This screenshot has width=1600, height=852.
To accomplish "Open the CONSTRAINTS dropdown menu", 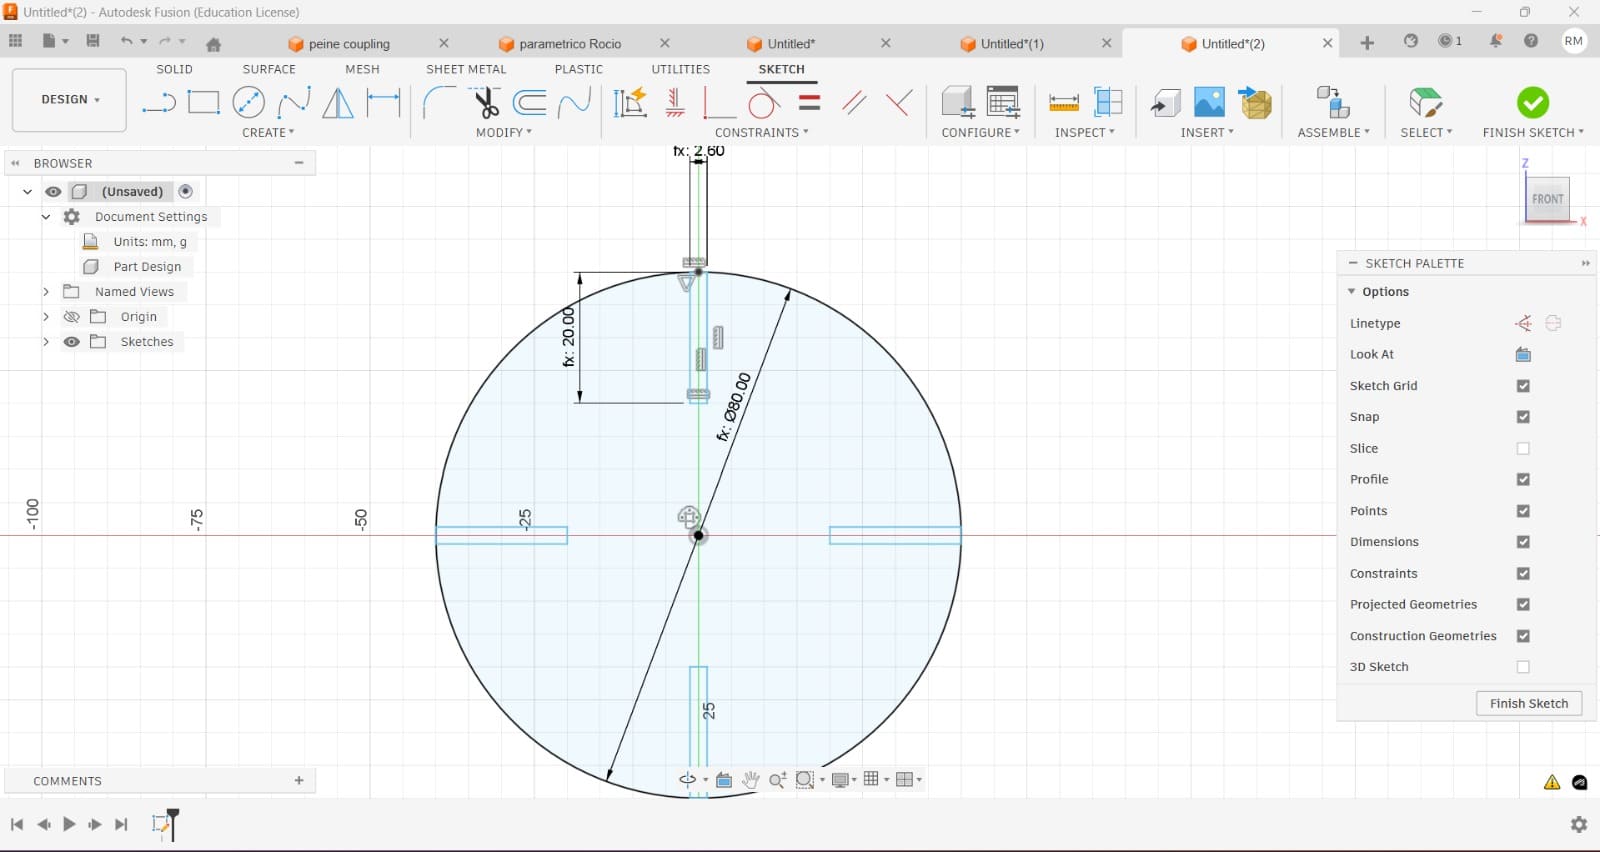I will (x=761, y=132).
